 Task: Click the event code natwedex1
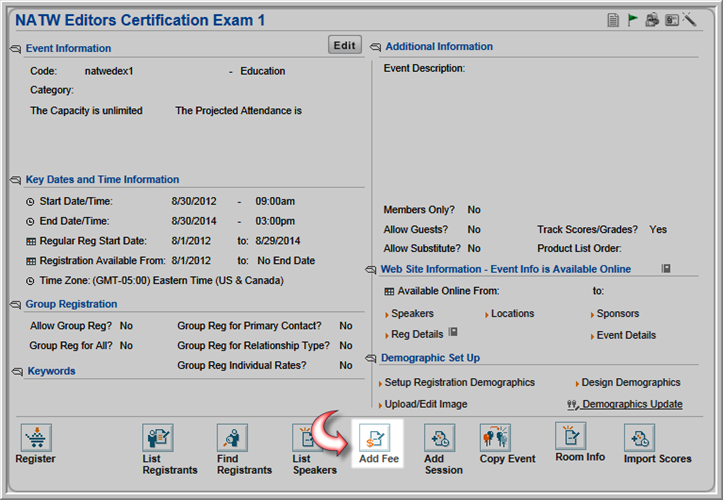pos(109,71)
